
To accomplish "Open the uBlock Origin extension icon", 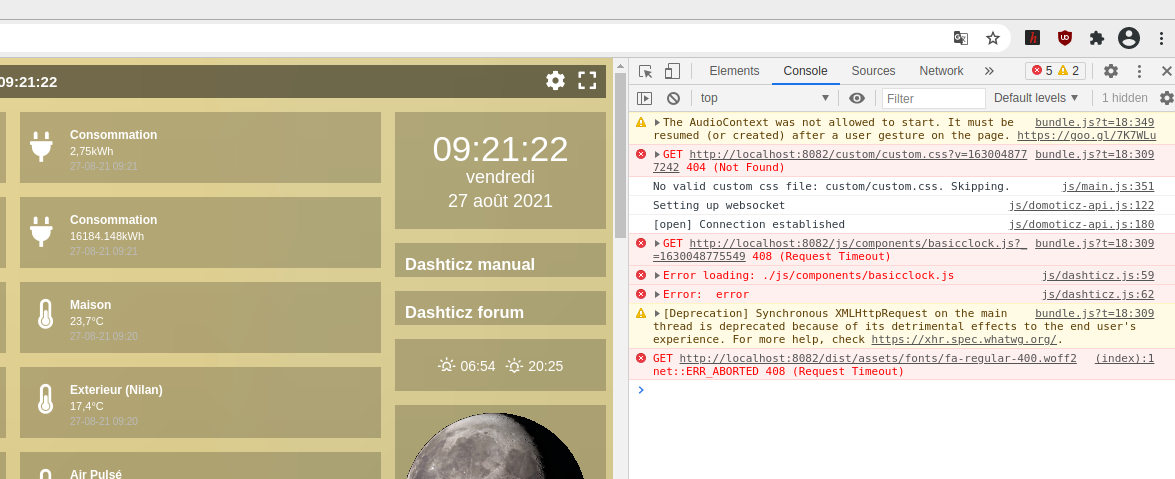I will (x=1065, y=37).
